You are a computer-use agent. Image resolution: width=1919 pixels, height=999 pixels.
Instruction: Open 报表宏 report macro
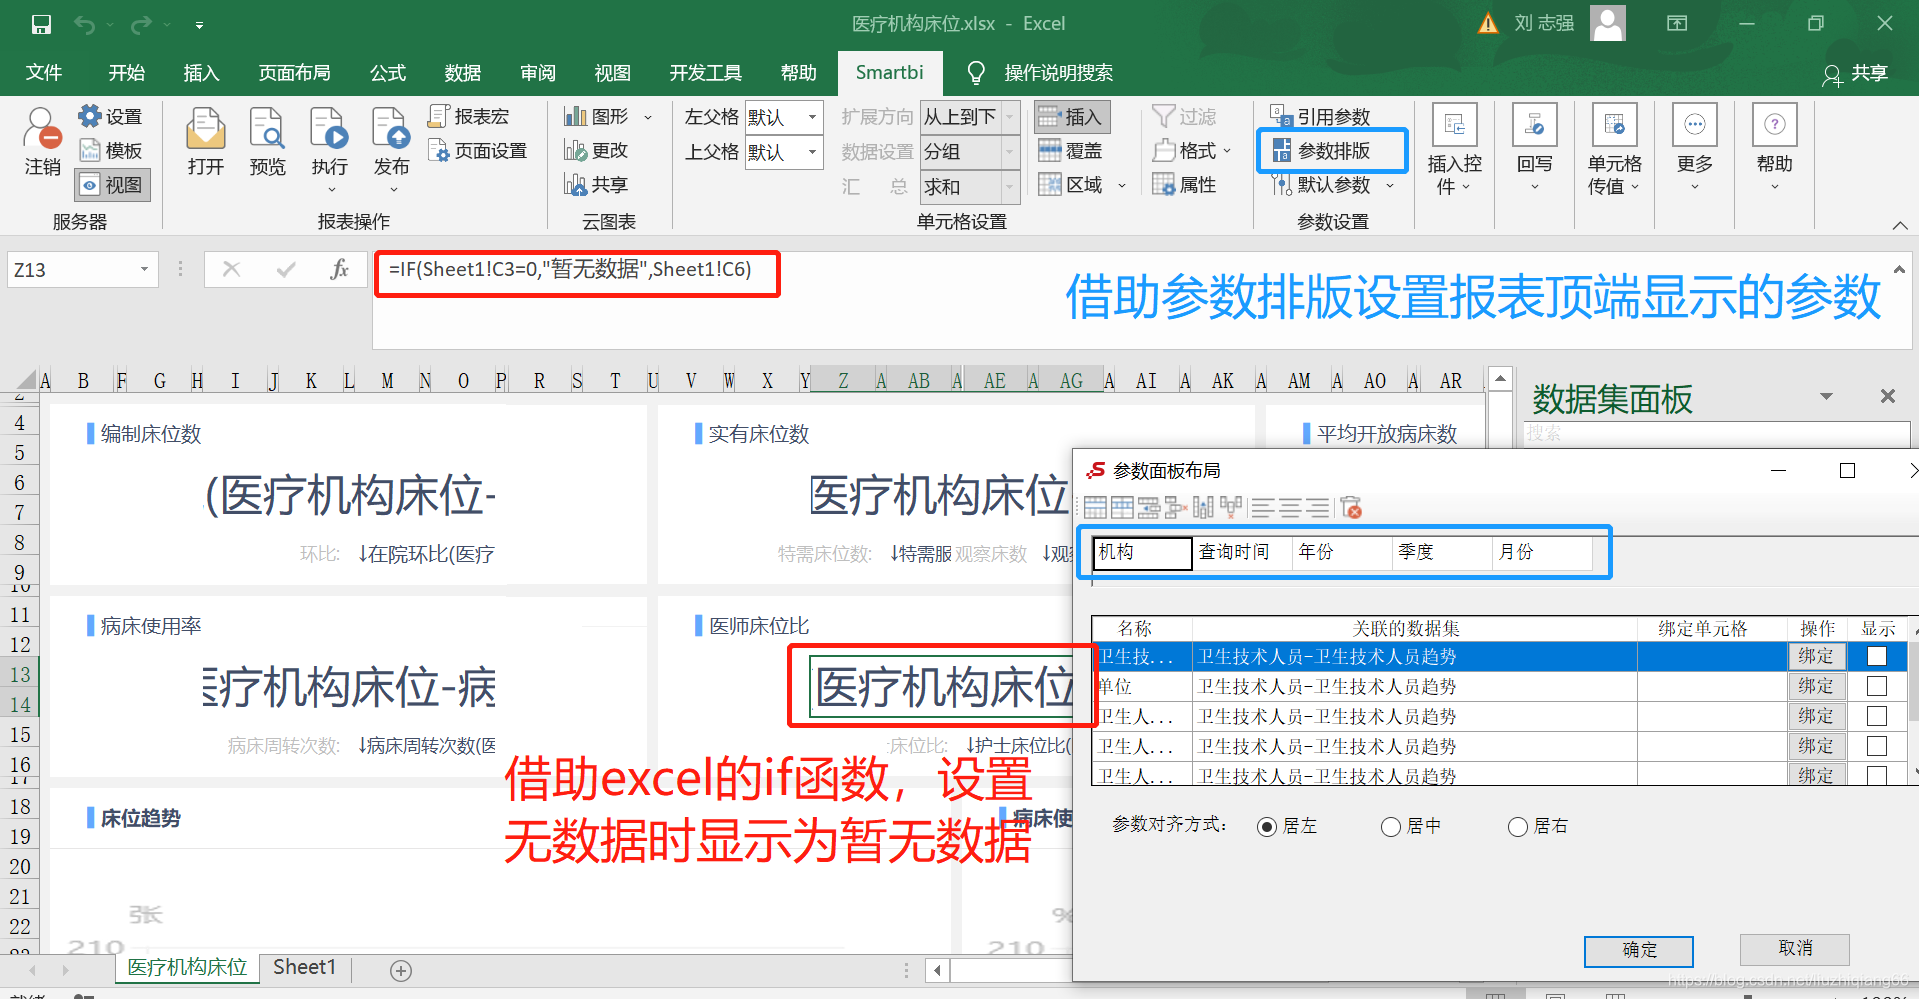tap(469, 116)
